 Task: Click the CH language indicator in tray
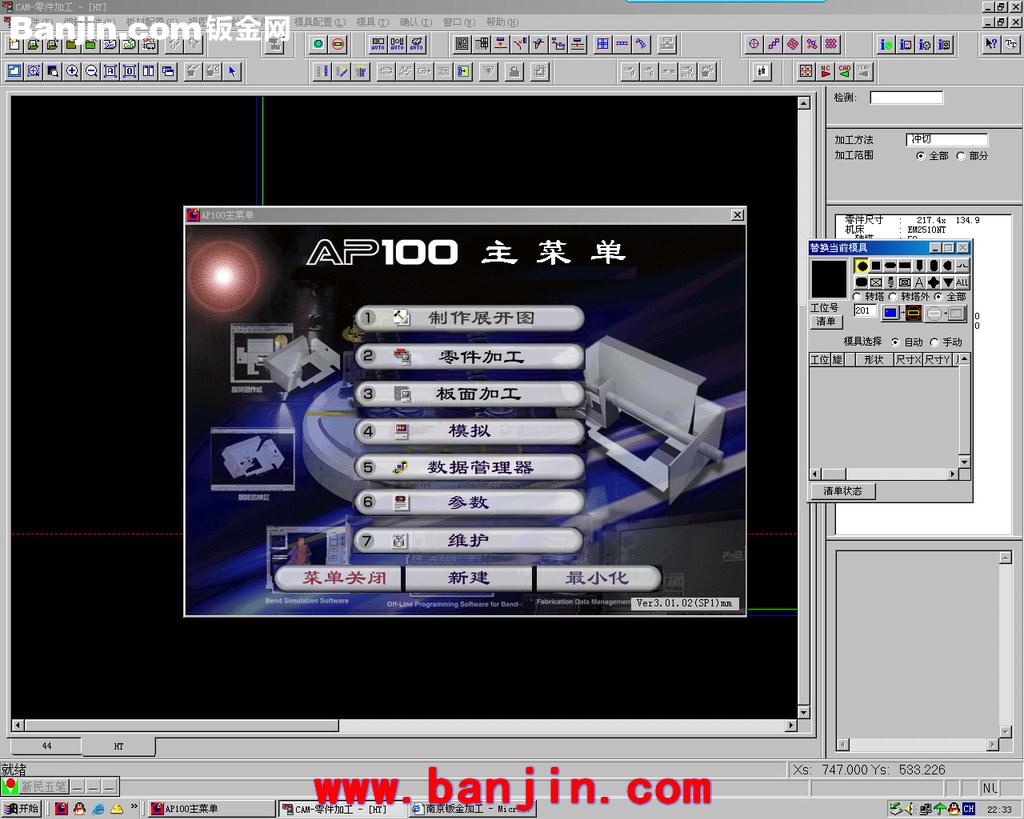point(968,809)
